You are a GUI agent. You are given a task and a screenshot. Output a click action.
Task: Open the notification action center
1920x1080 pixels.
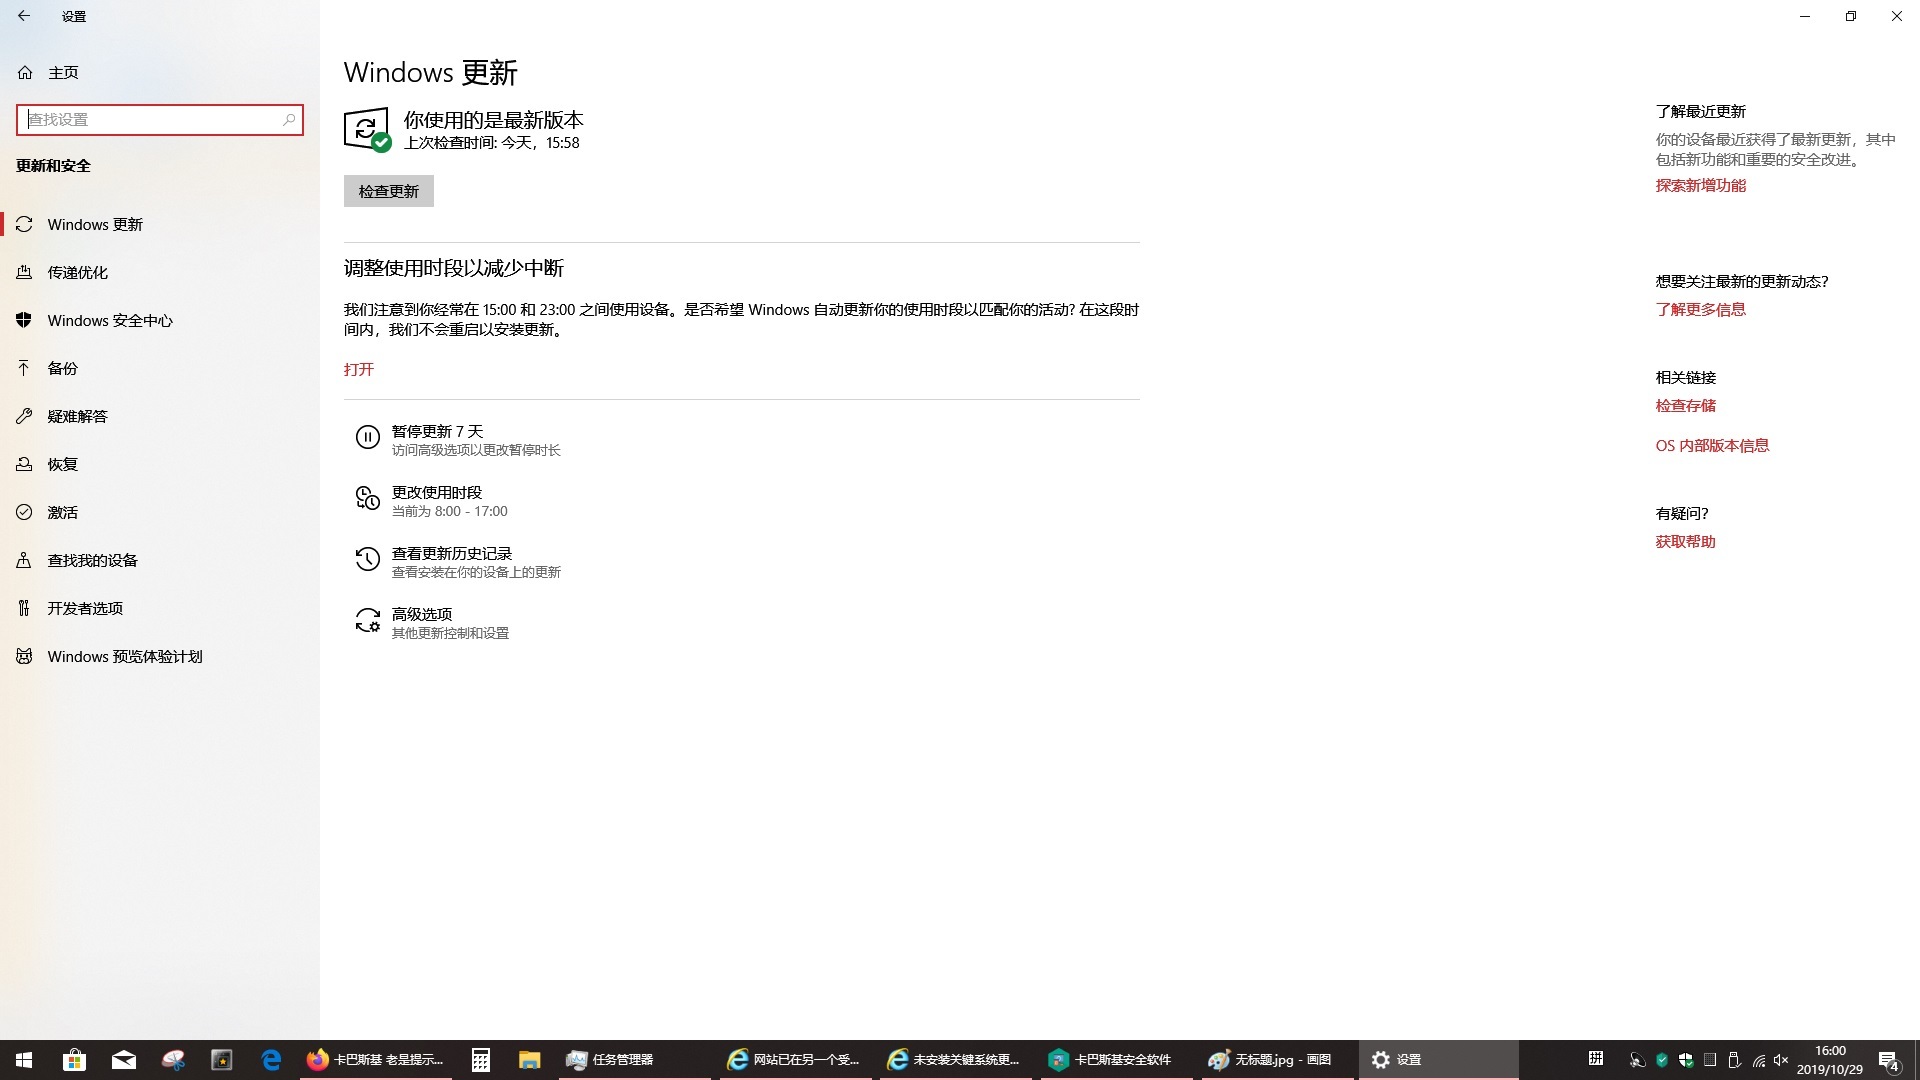(1889, 1060)
